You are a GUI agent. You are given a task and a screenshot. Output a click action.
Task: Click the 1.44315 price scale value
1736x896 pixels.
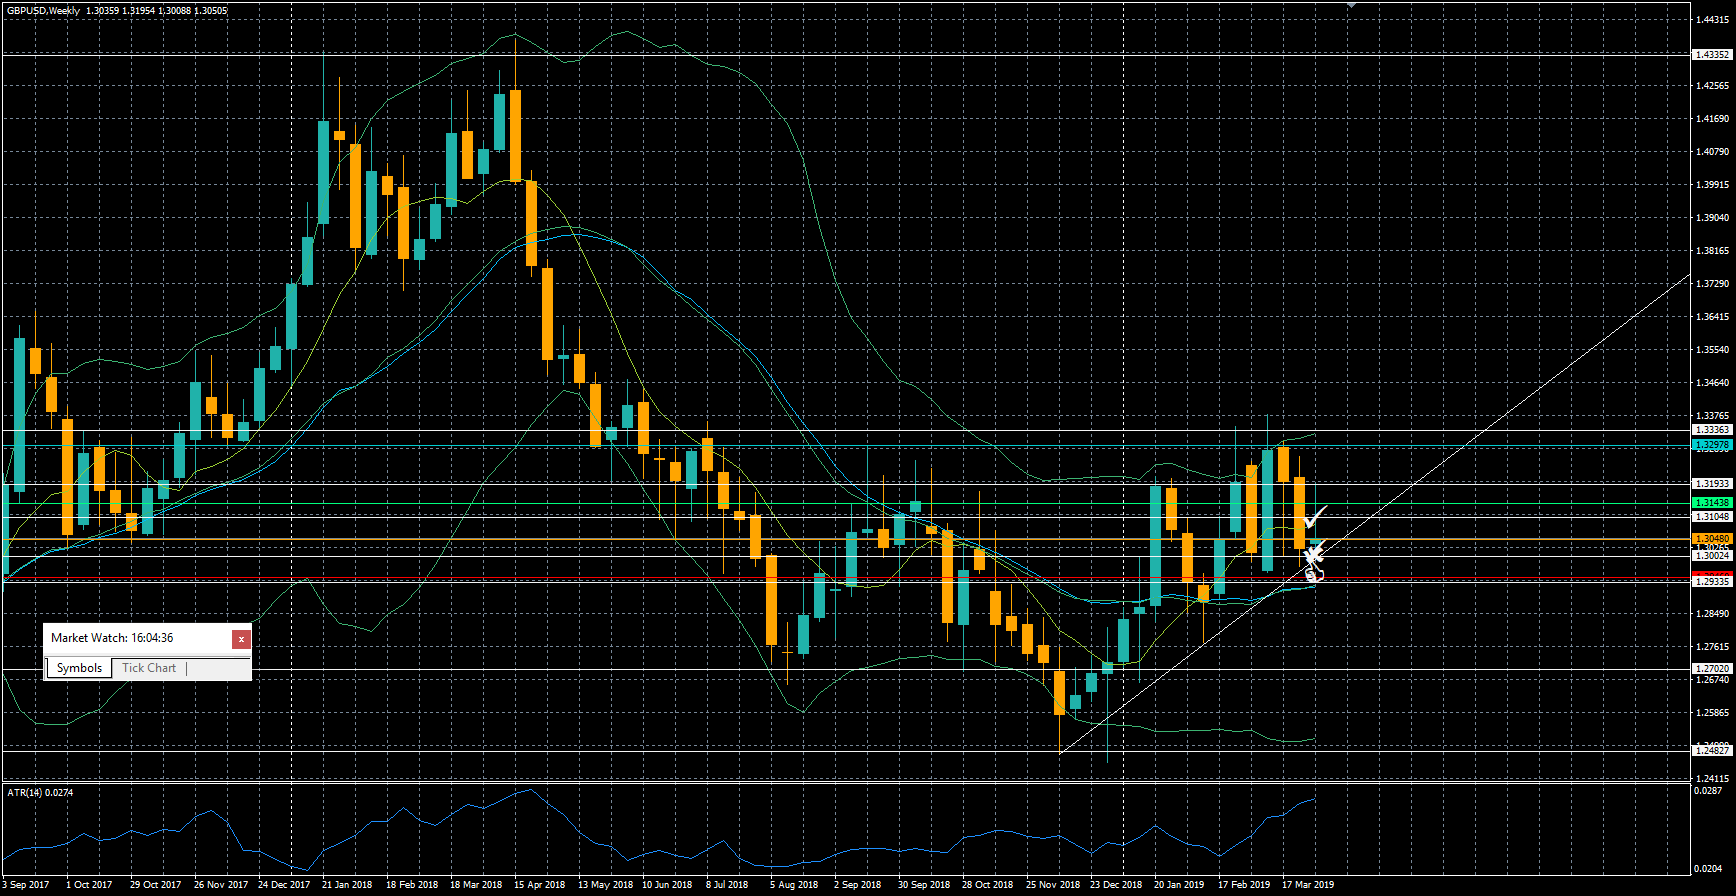pyautogui.click(x=1712, y=20)
